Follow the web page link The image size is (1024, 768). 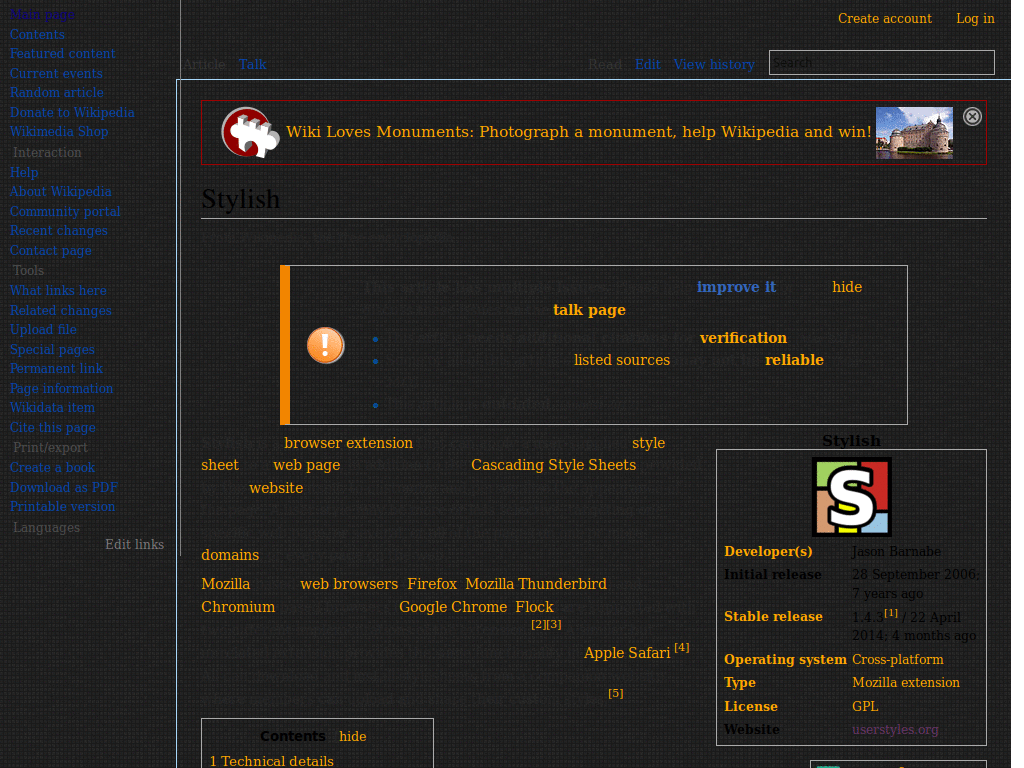pyautogui.click(x=306, y=465)
